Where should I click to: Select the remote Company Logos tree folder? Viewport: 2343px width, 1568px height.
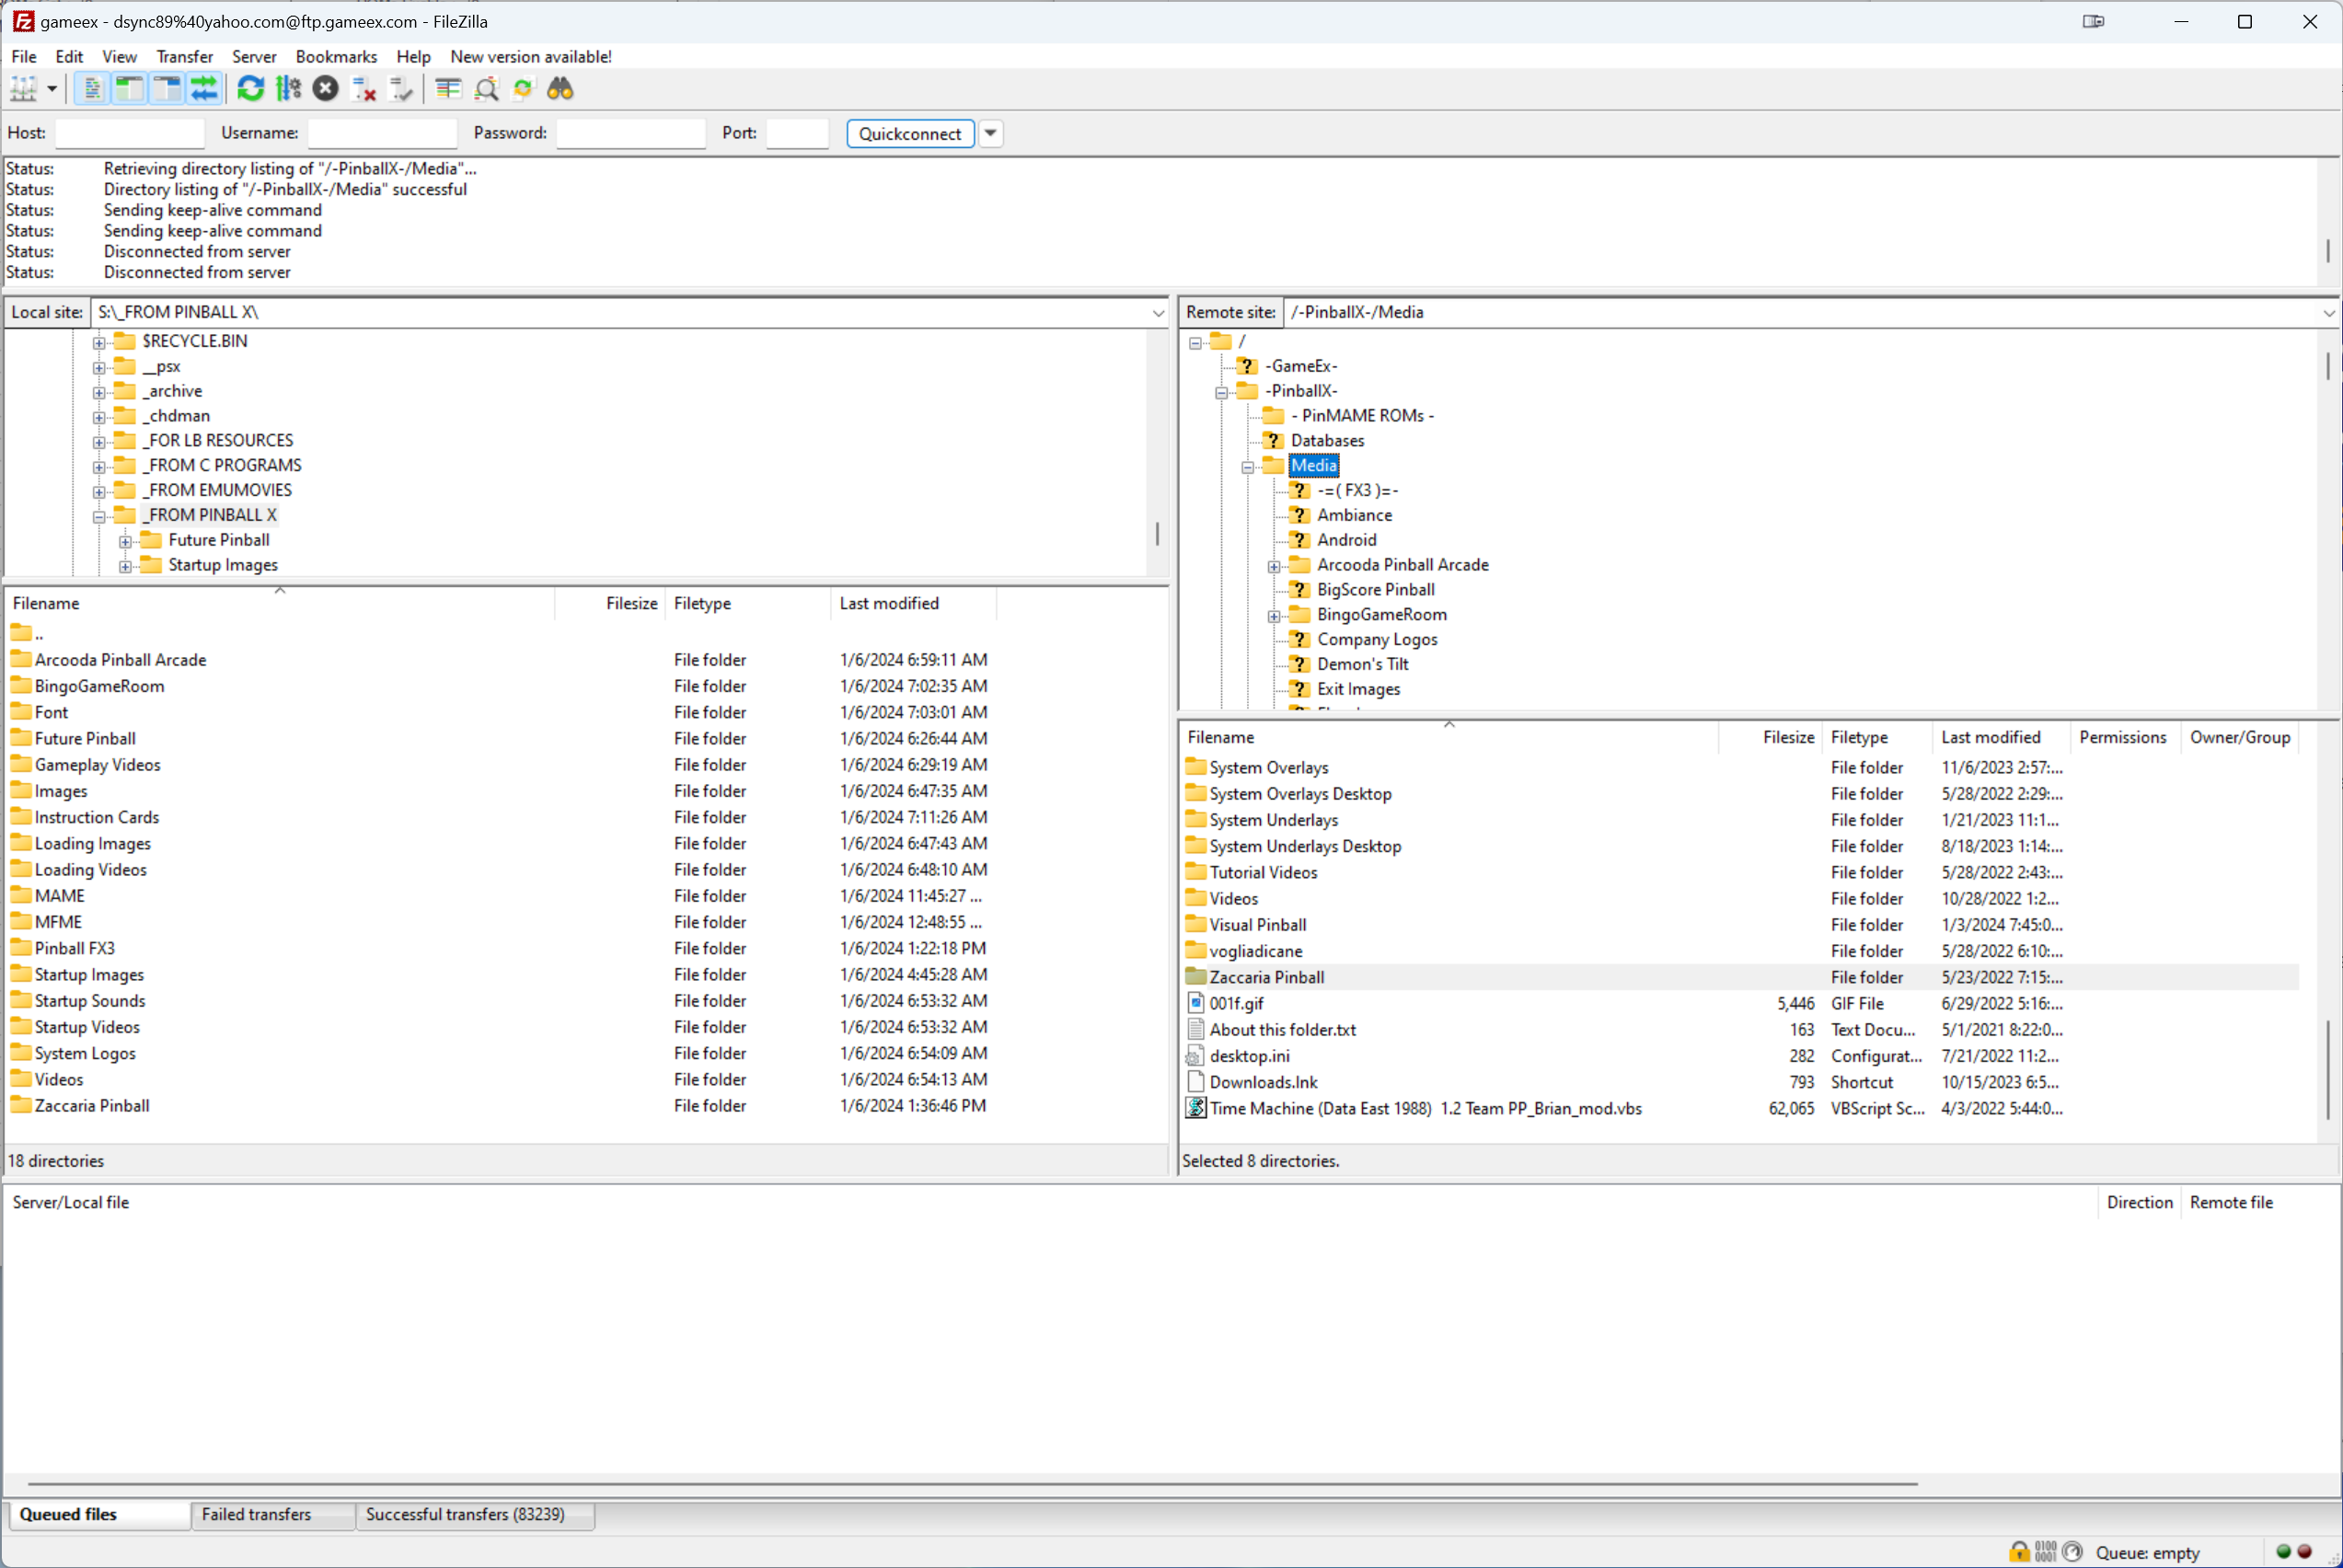[x=1377, y=639]
